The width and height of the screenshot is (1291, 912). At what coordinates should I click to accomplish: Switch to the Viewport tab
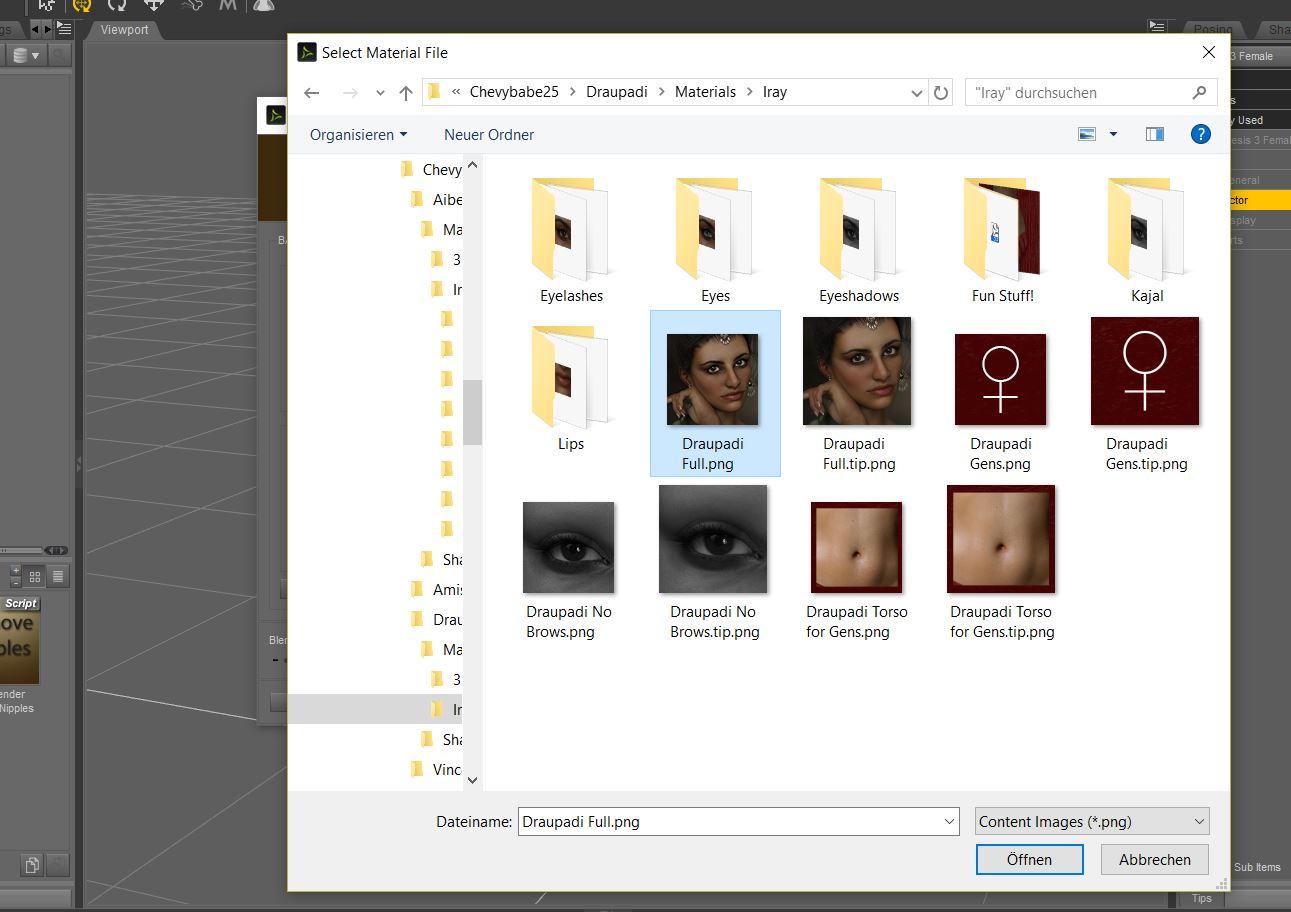click(x=125, y=30)
